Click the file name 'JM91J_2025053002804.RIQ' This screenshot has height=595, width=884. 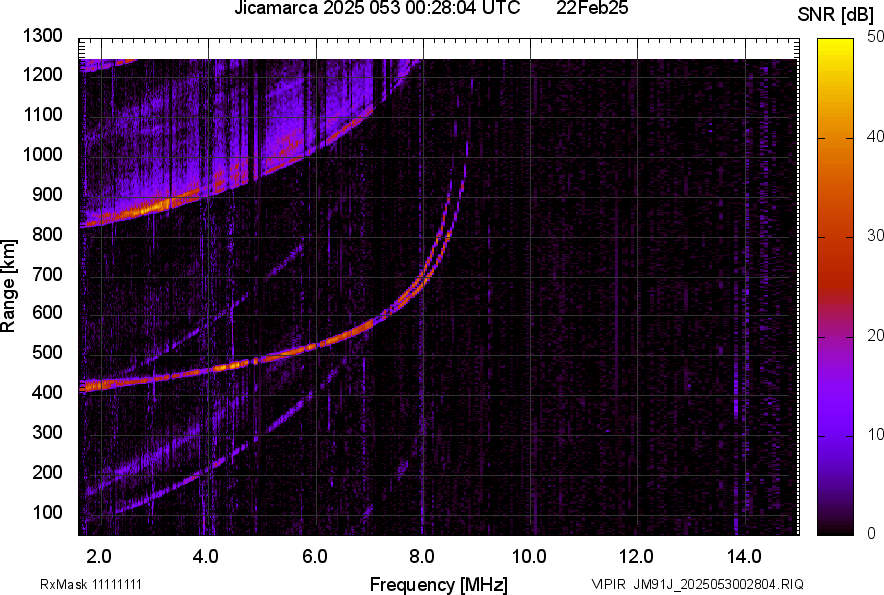click(719, 584)
